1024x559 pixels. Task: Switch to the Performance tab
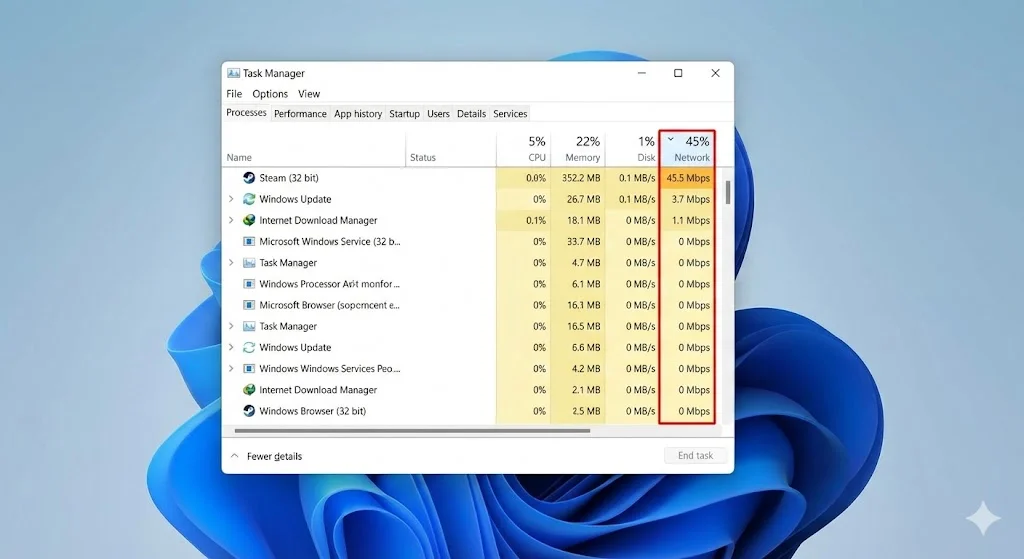coord(300,114)
